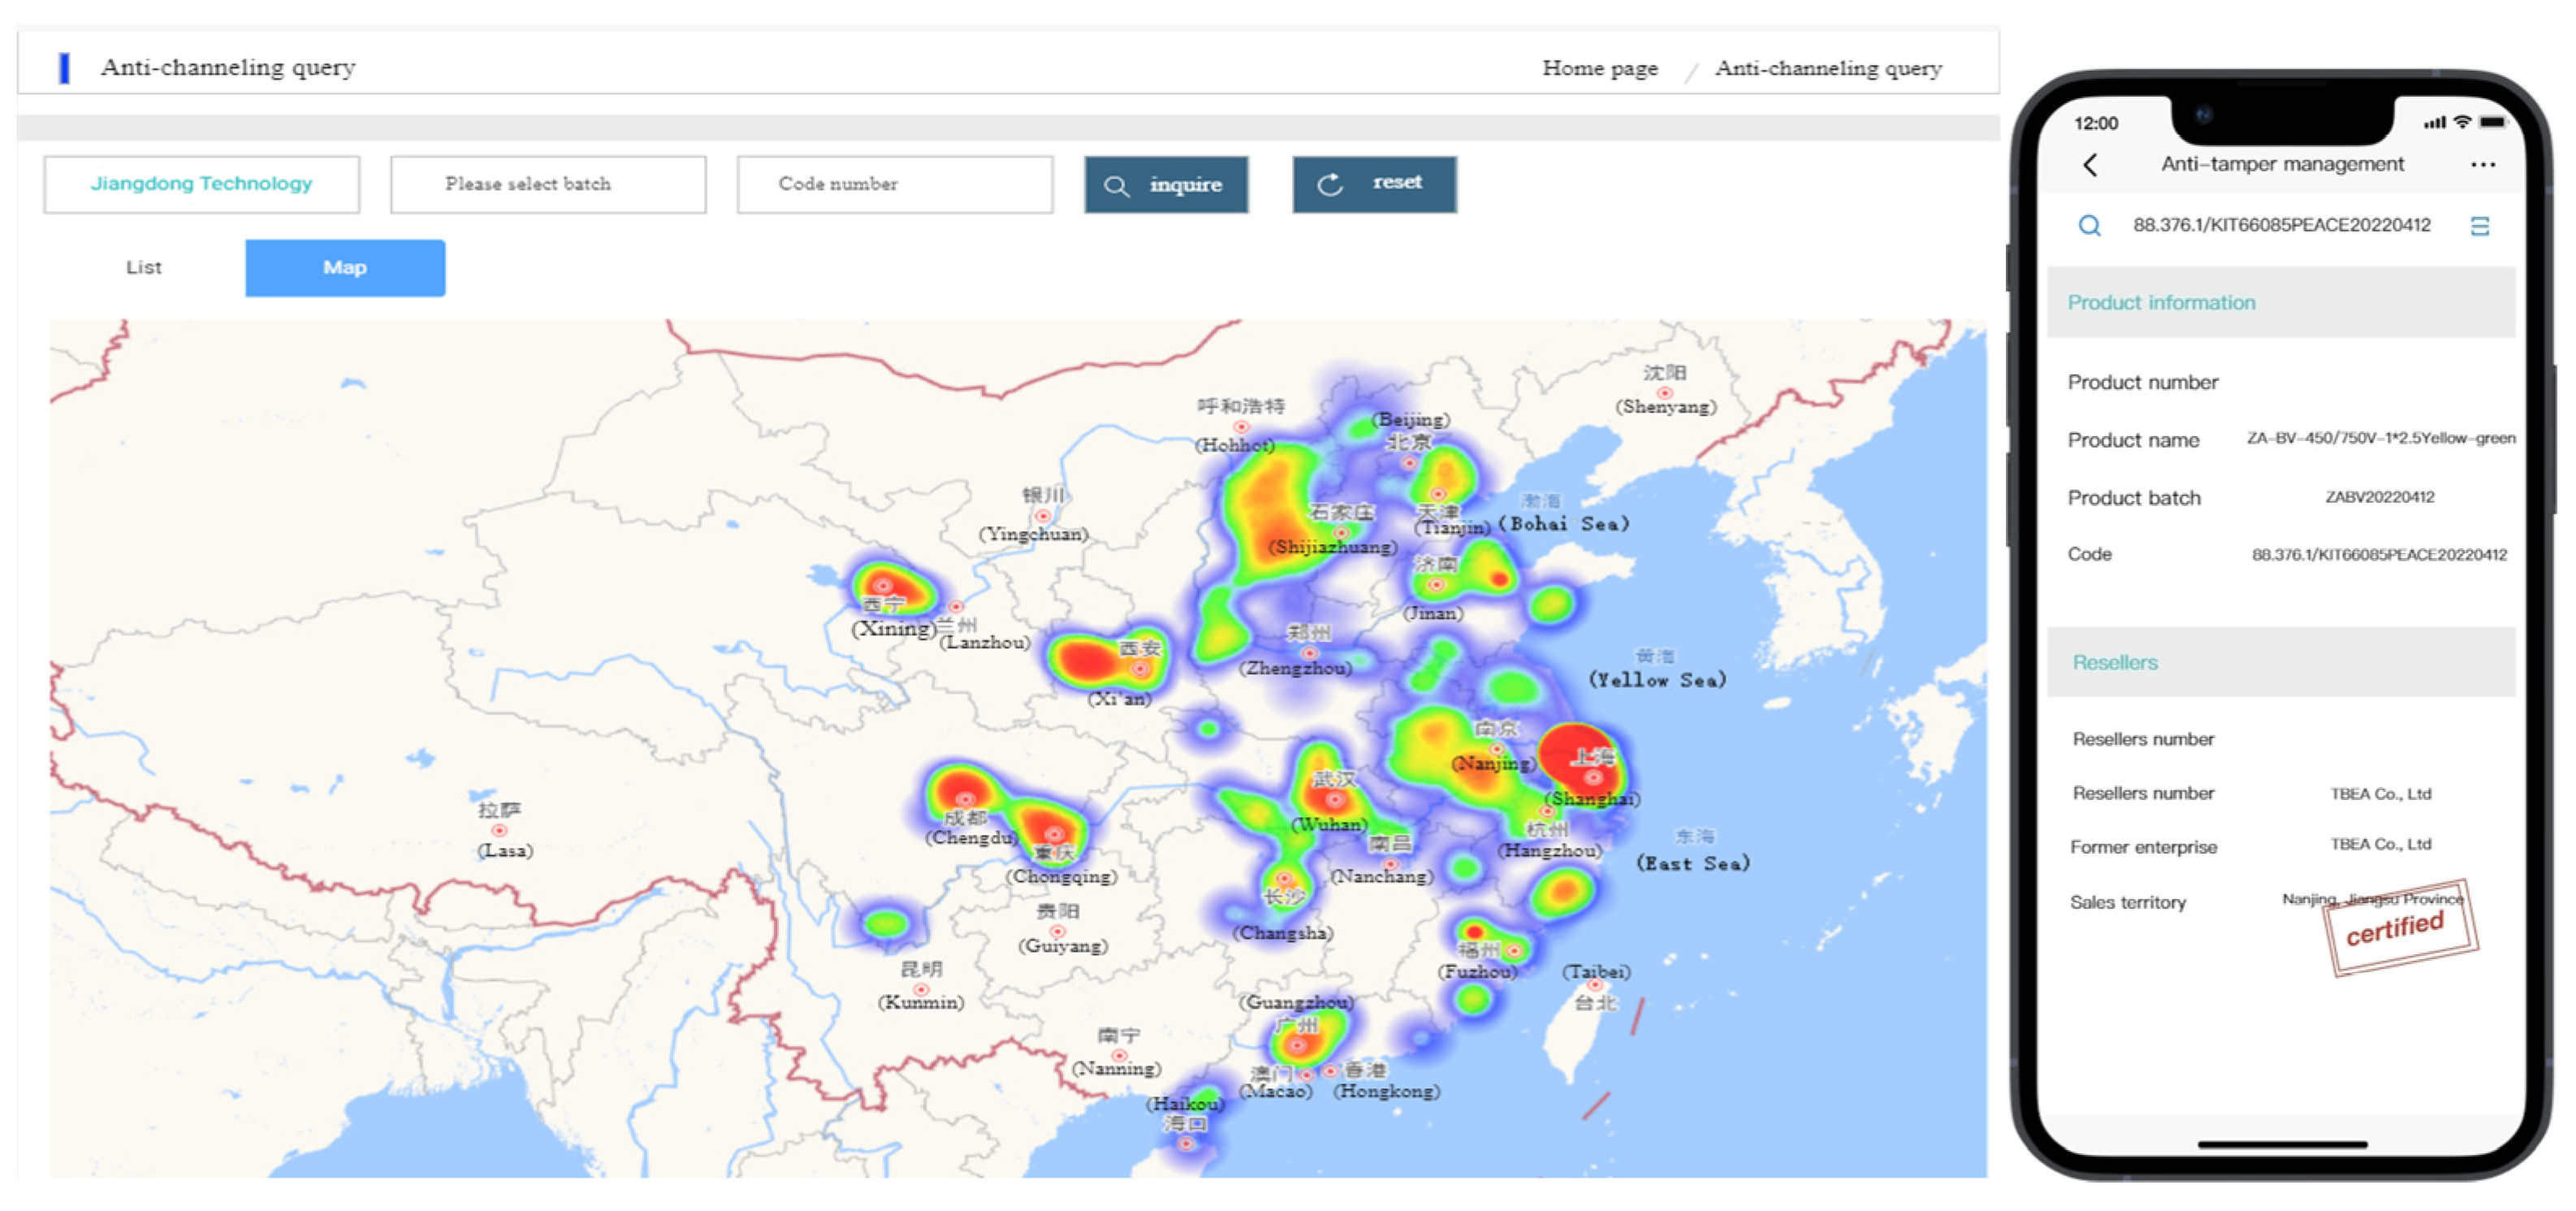The width and height of the screenshot is (2576, 1211).
Task: Tap the scan icon beside code field
Action: [x=2479, y=226]
